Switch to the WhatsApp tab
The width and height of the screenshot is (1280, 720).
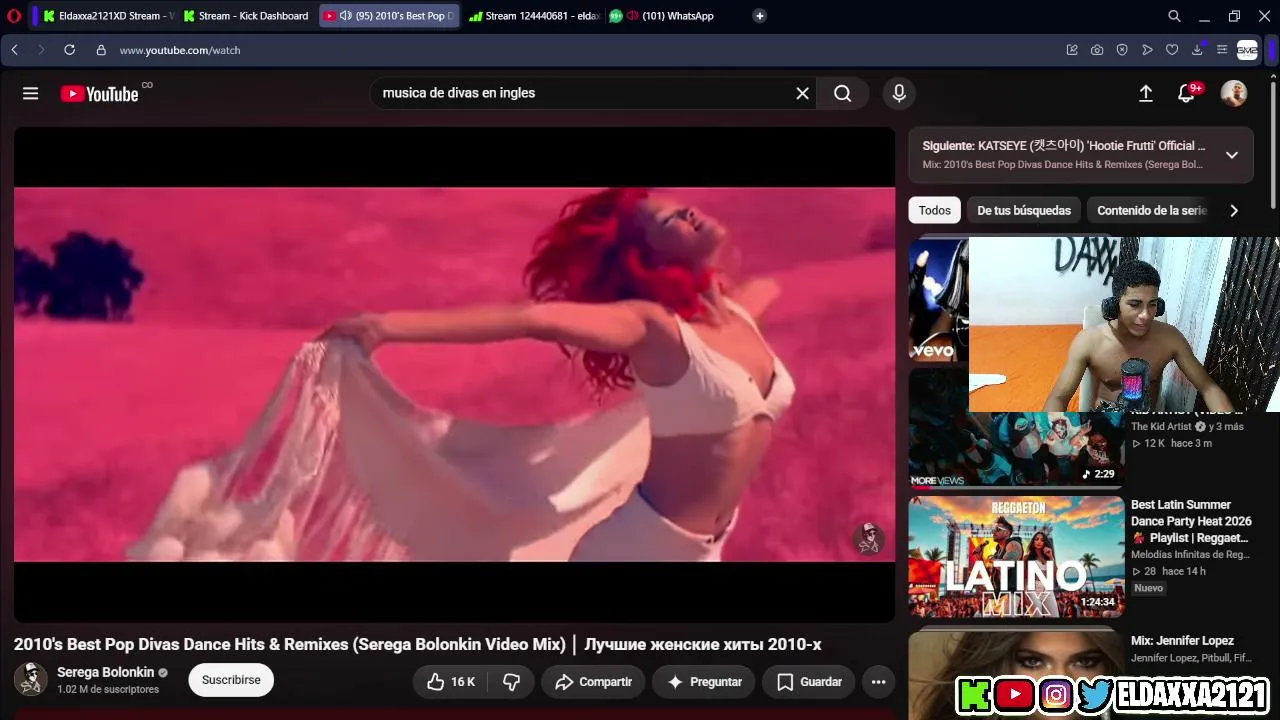pyautogui.click(x=668, y=16)
